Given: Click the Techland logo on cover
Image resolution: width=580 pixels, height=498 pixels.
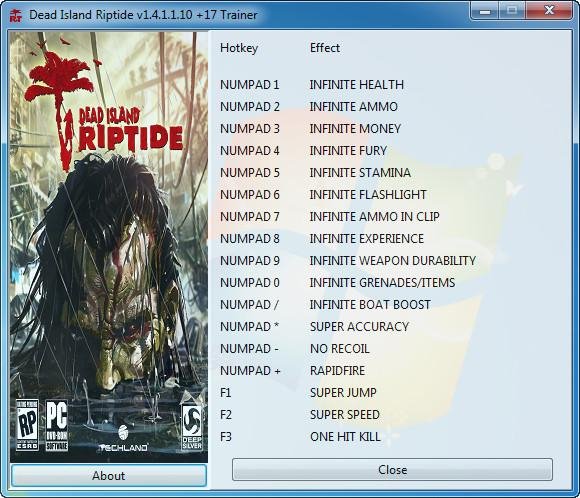Looking at the screenshot, I should point(124,439).
